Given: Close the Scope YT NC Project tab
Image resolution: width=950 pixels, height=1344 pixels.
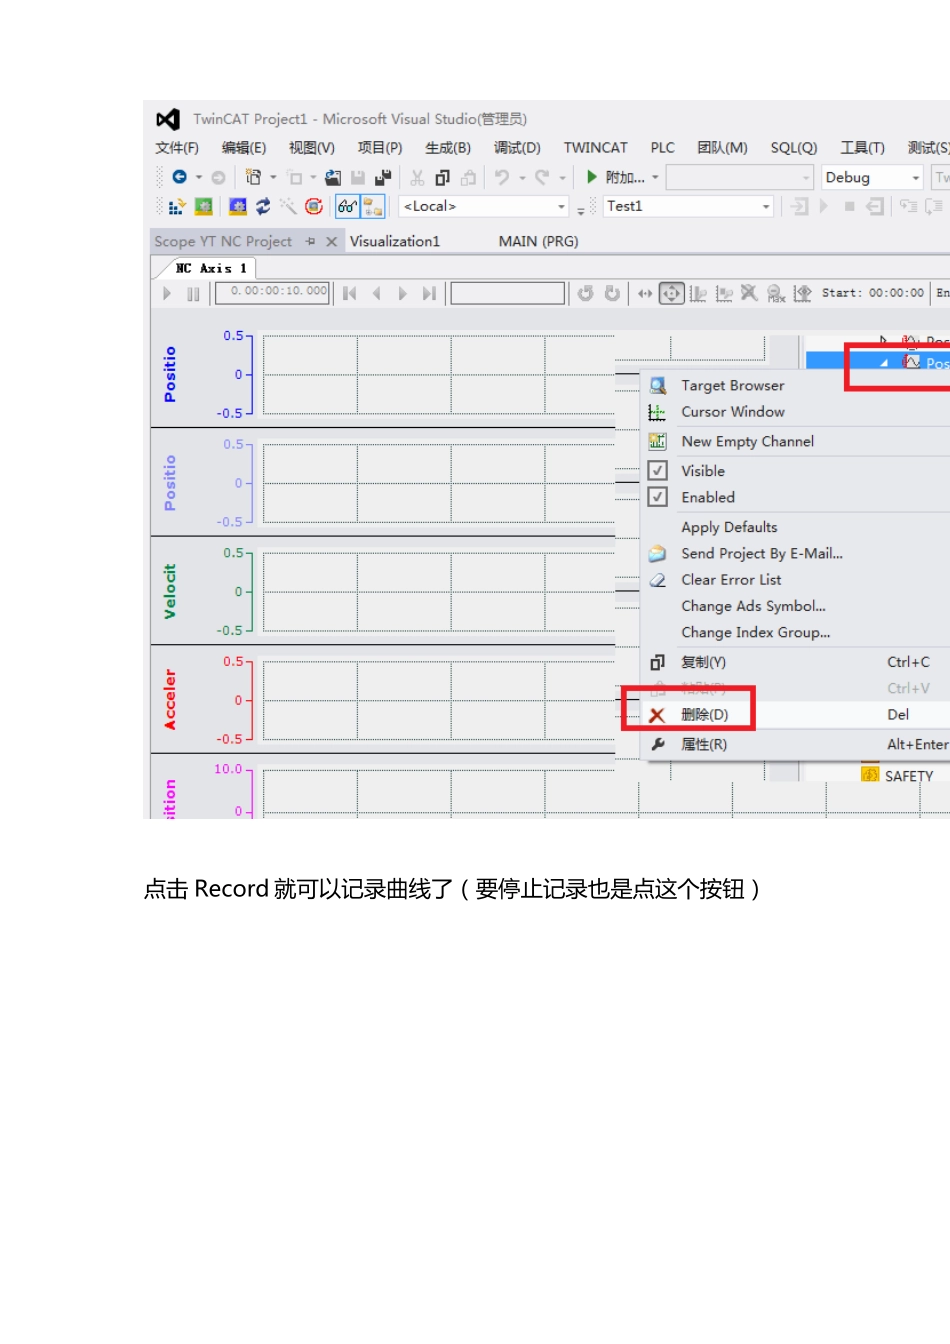Looking at the screenshot, I should point(332,242).
